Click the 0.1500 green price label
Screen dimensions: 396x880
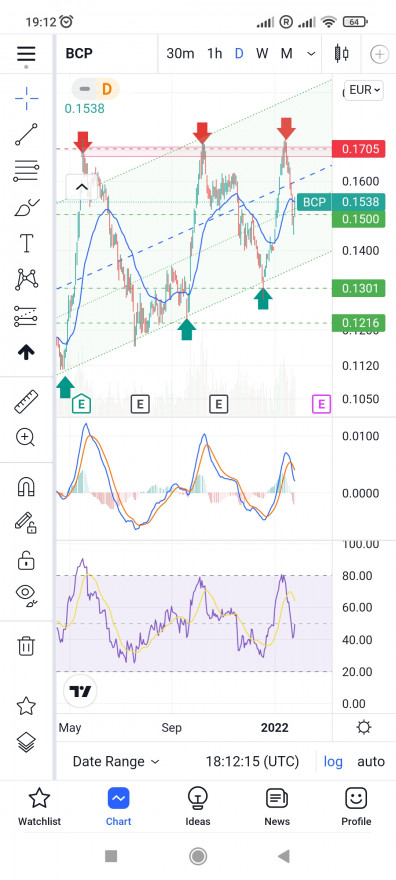point(359,219)
